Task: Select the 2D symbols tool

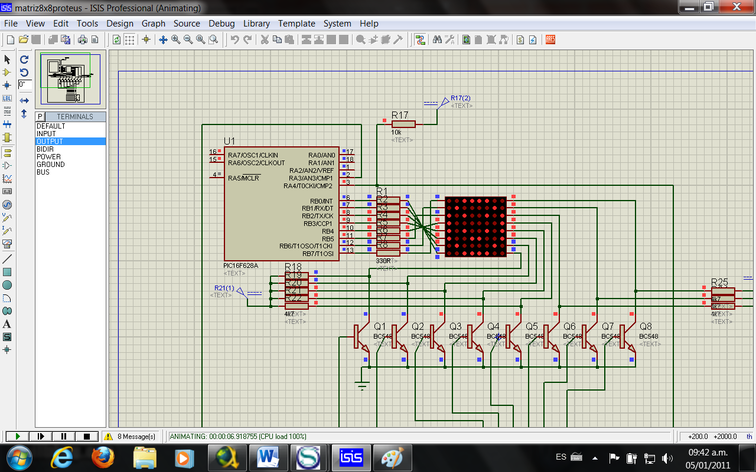Action: (x=7, y=337)
